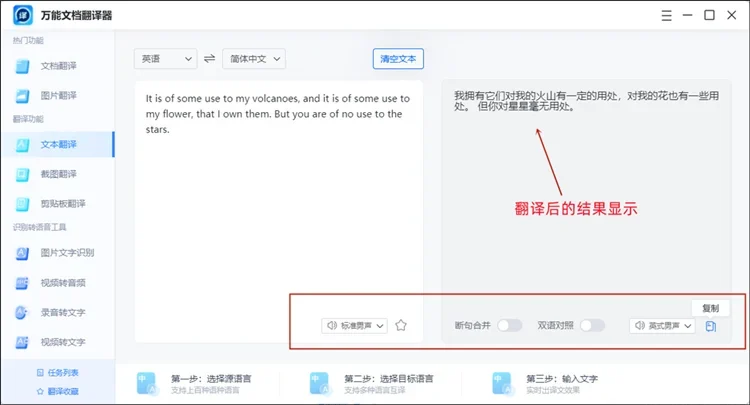Expand the 英式男声 voice dropdown arrow
This screenshot has height=405, width=750.
688,326
